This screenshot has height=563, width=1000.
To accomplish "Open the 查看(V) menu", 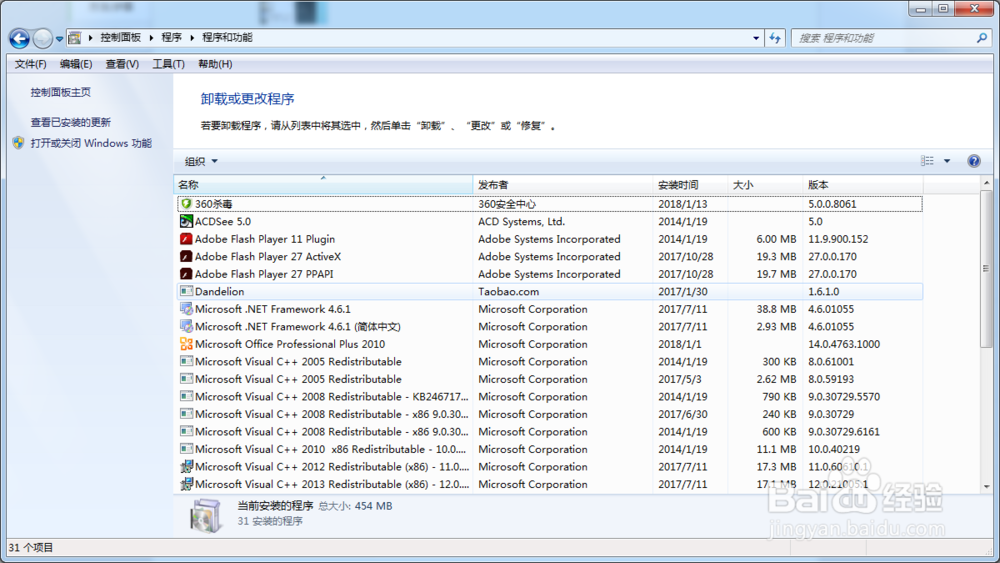I will click(122, 64).
